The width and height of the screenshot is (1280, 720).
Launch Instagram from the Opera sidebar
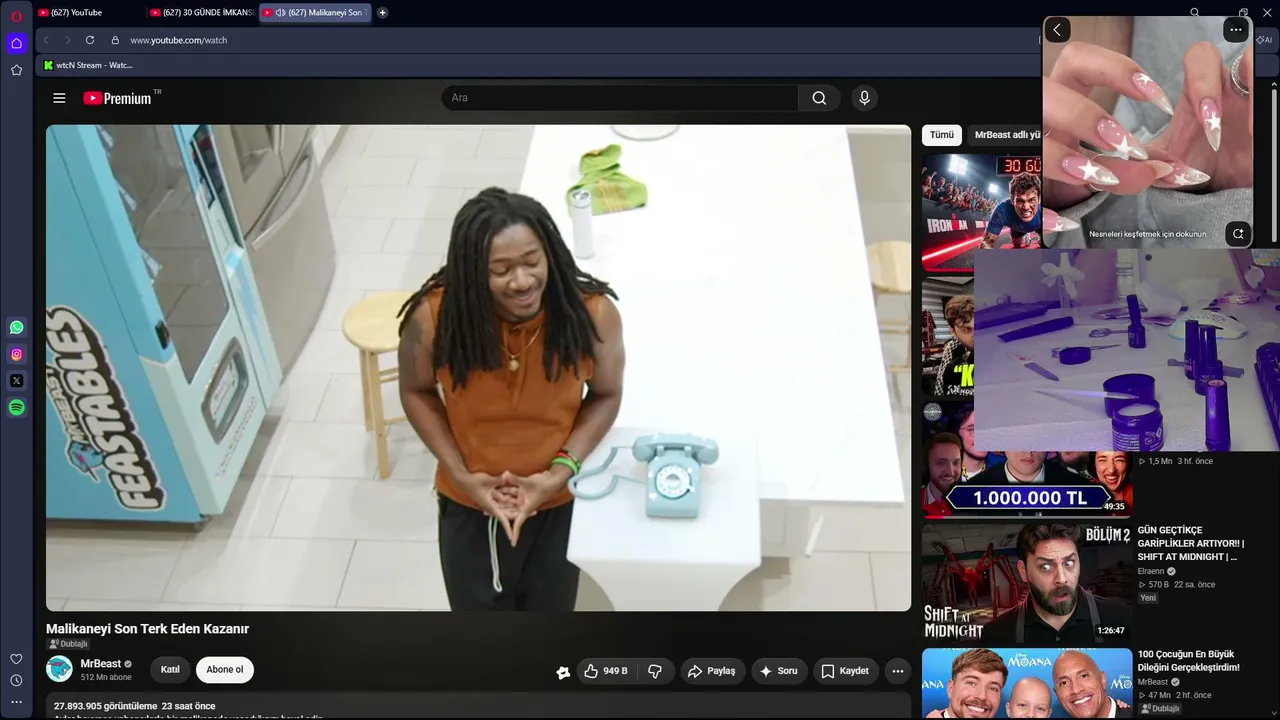click(16, 354)
